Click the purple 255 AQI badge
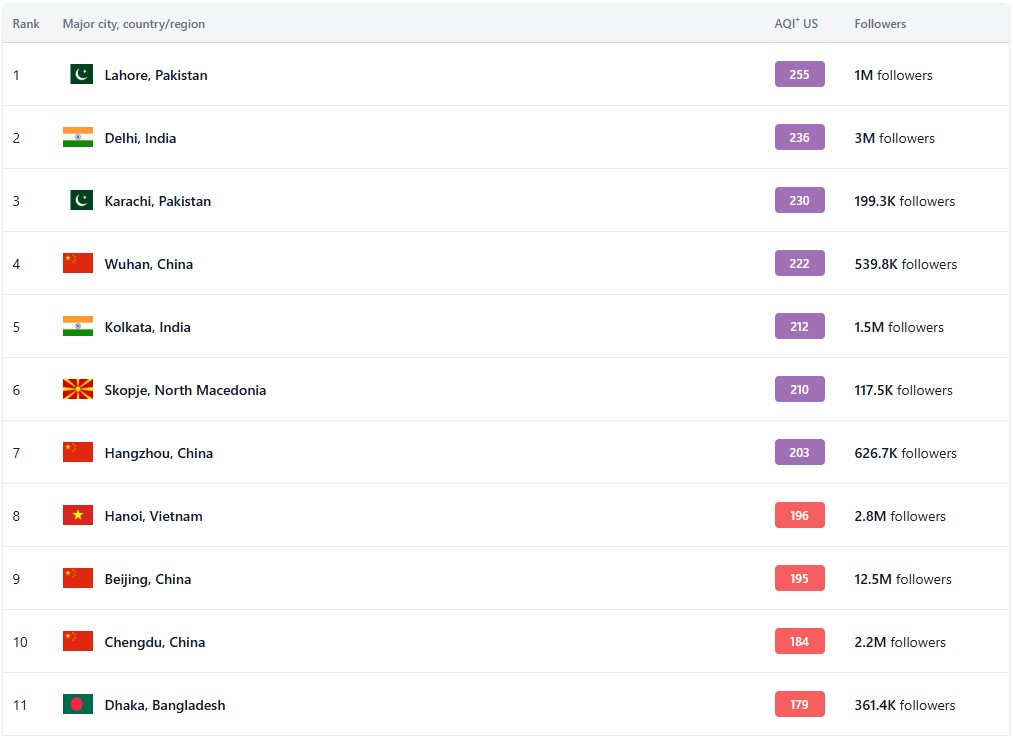Viewport: 1013px width, 736px height. 799,74
